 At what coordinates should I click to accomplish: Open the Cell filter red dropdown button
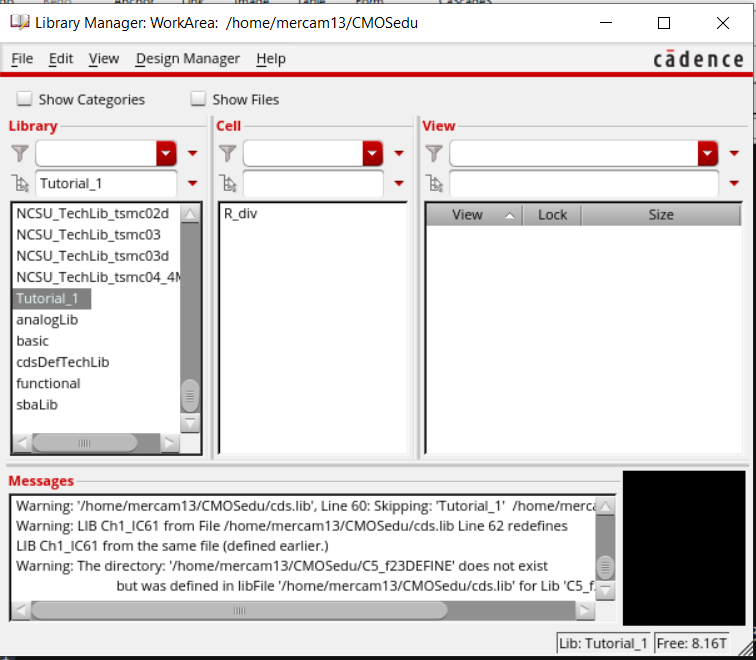click(372, 153)
